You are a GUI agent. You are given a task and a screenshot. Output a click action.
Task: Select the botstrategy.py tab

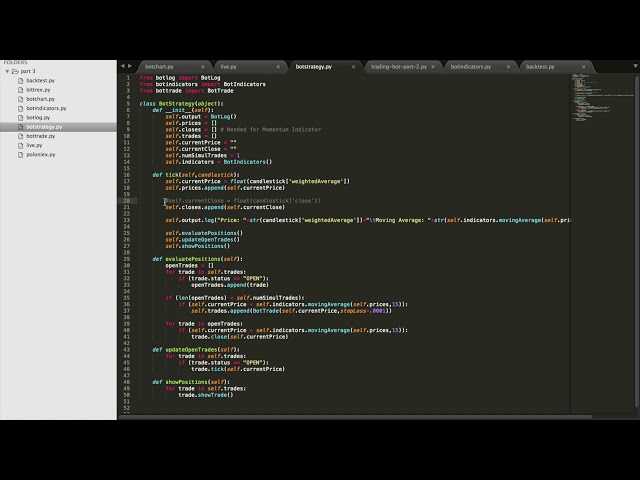click(313, 67)
